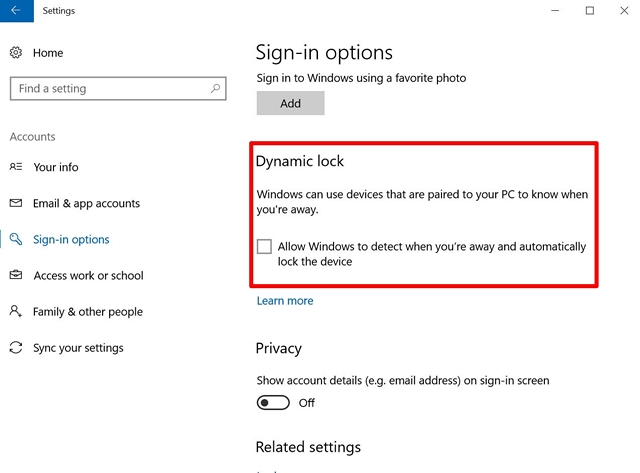640x473 pixels.
Task: Click the Related settings heading
Action: 308,447
